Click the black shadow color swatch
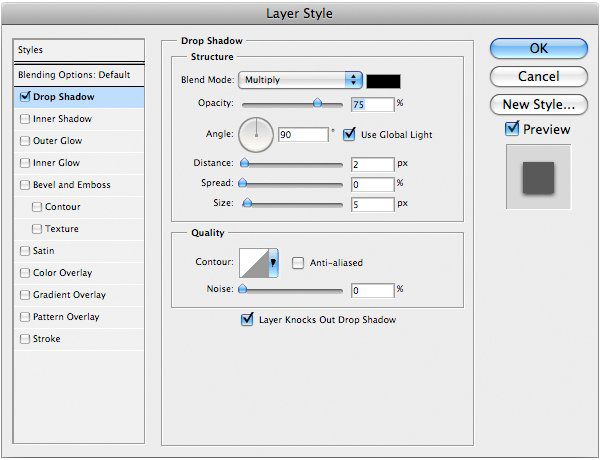This screenshot has width=600, height=460. (x=383, y=80)
